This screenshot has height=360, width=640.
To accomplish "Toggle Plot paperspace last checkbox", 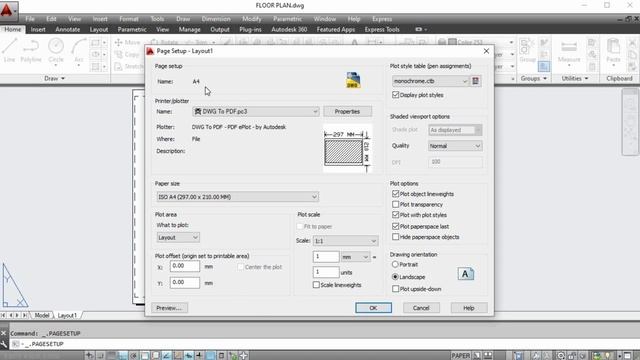I will [395, 226].
